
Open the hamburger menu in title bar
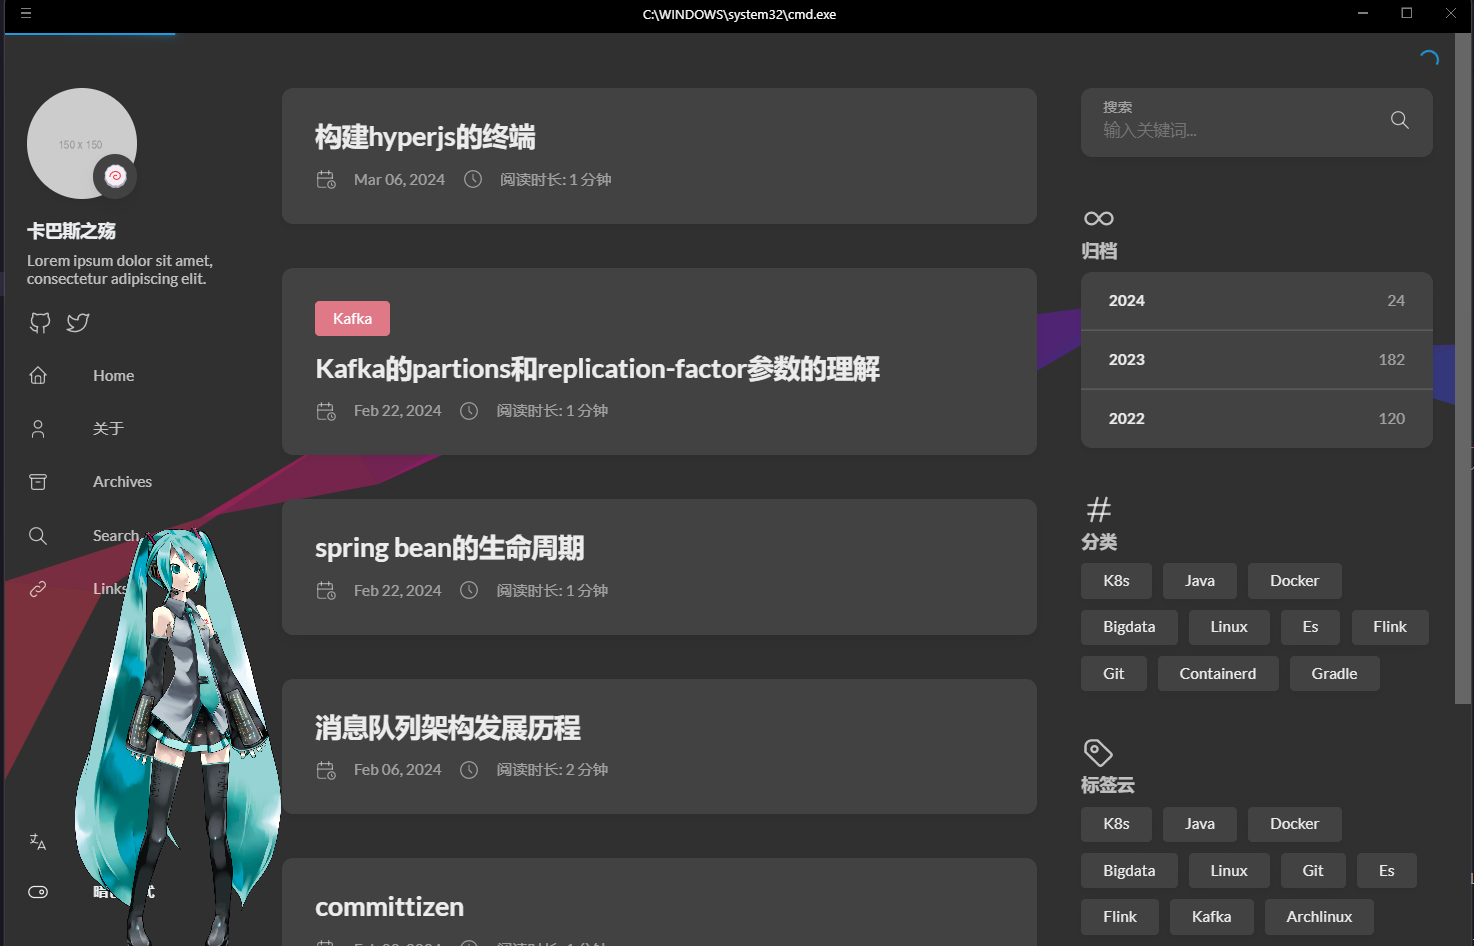tap(26, 14)
